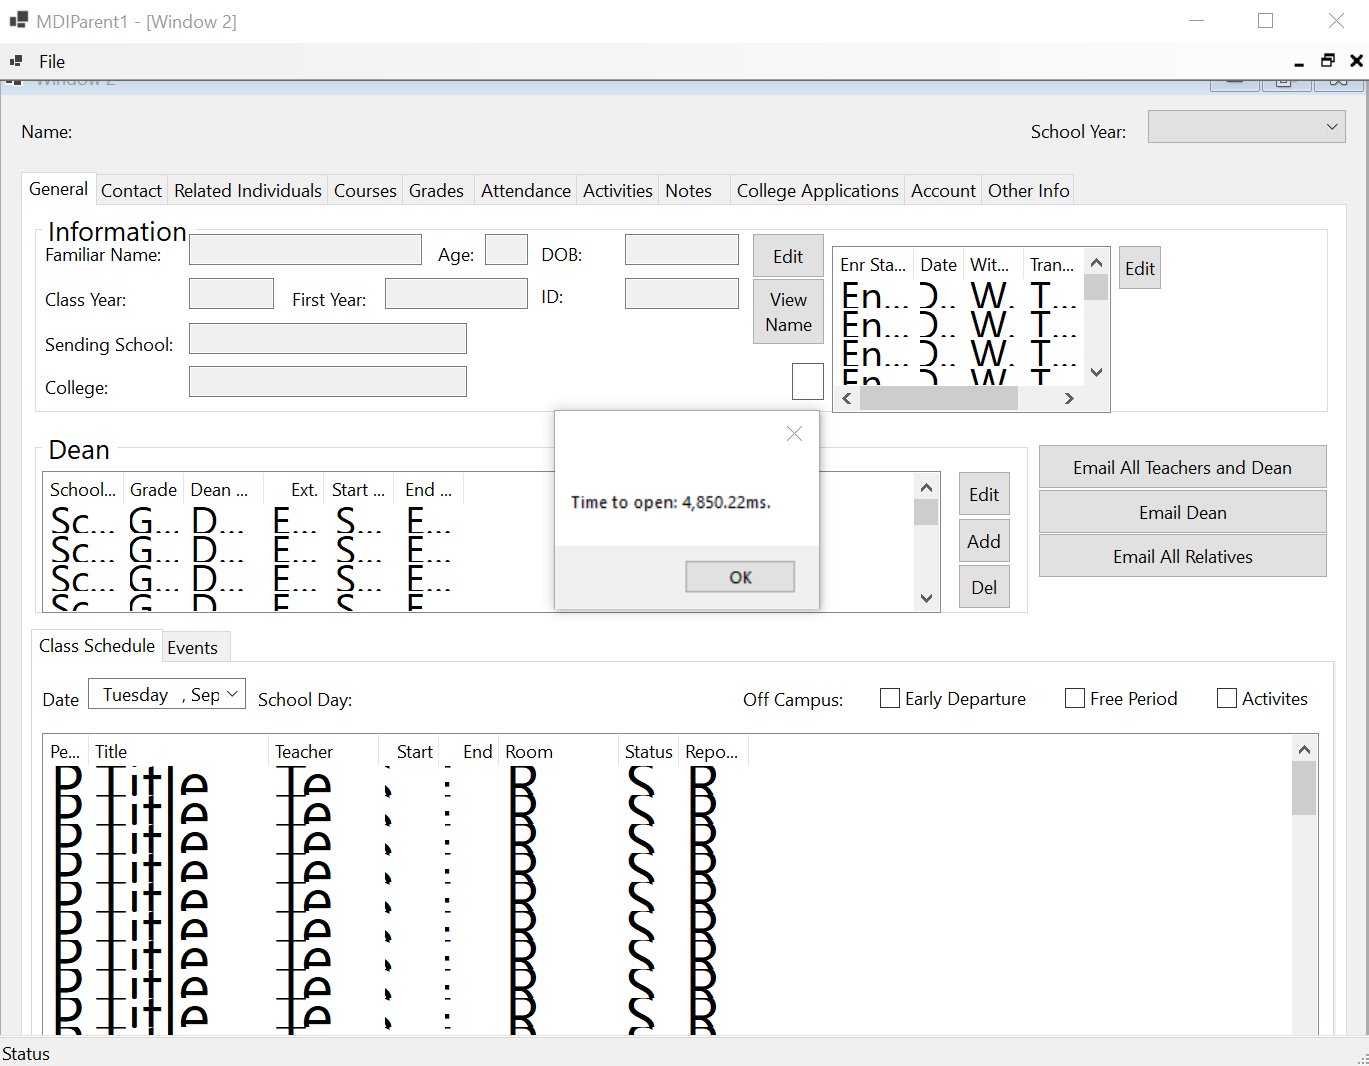Click down arrow of Dean list scrollbar

tap(926, 598)
